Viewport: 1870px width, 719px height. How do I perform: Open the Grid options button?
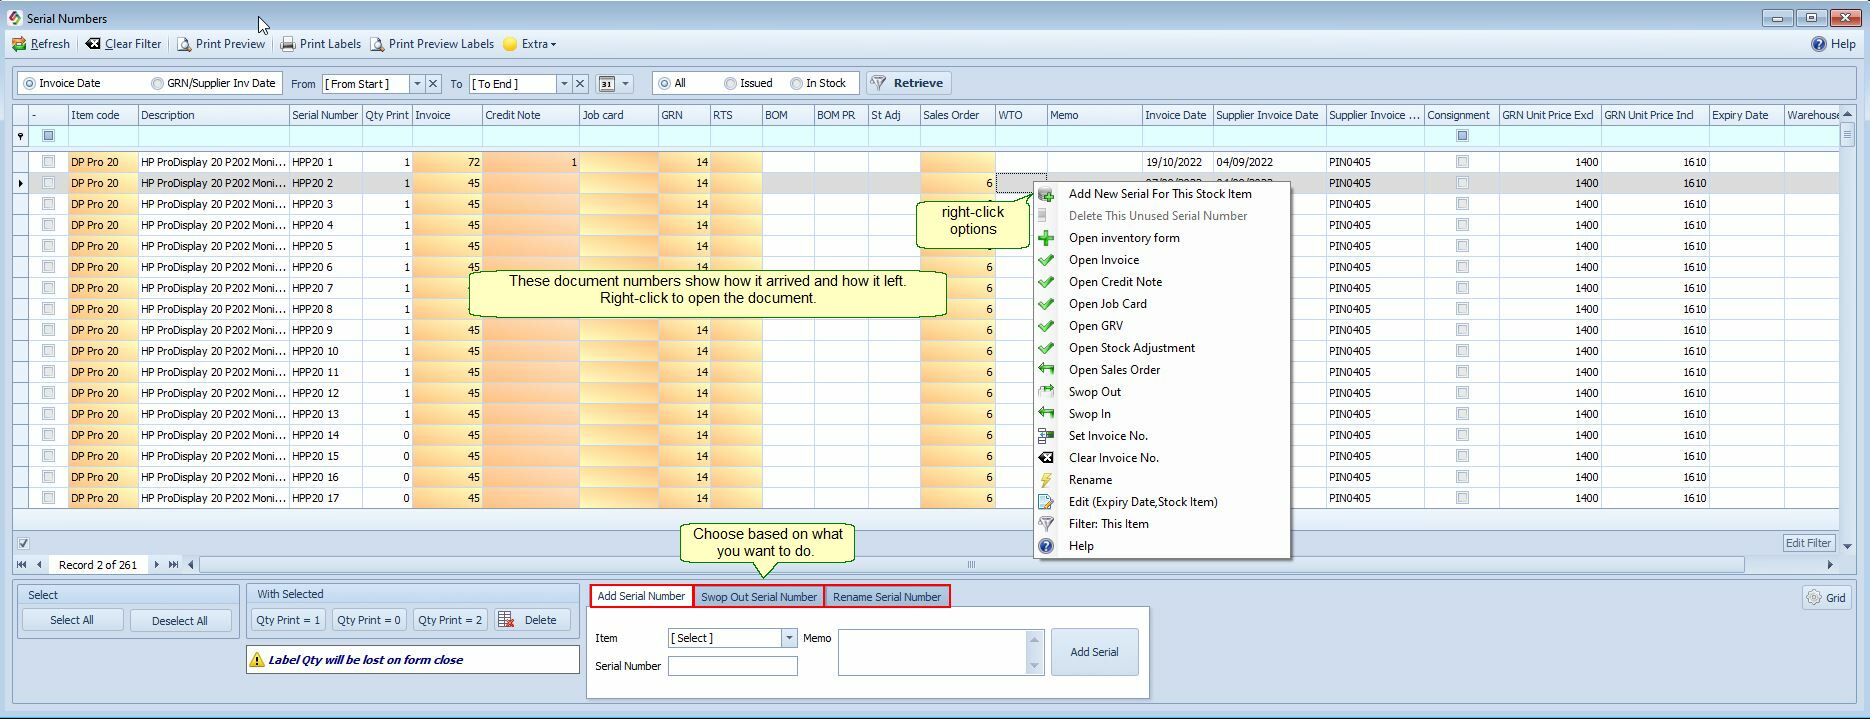[1826, 598]
